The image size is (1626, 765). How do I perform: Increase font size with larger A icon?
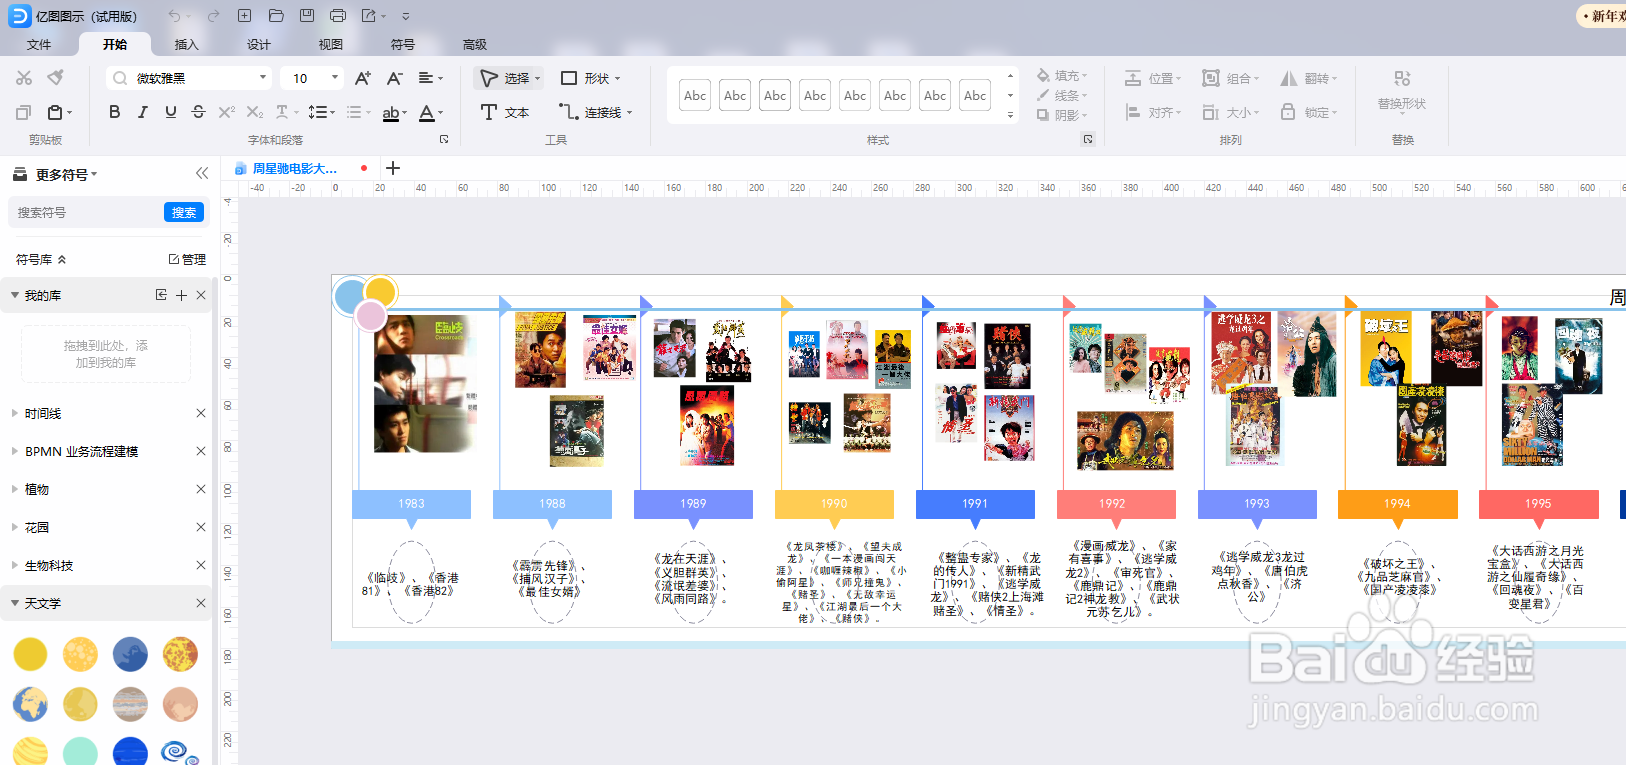point(363,78)
